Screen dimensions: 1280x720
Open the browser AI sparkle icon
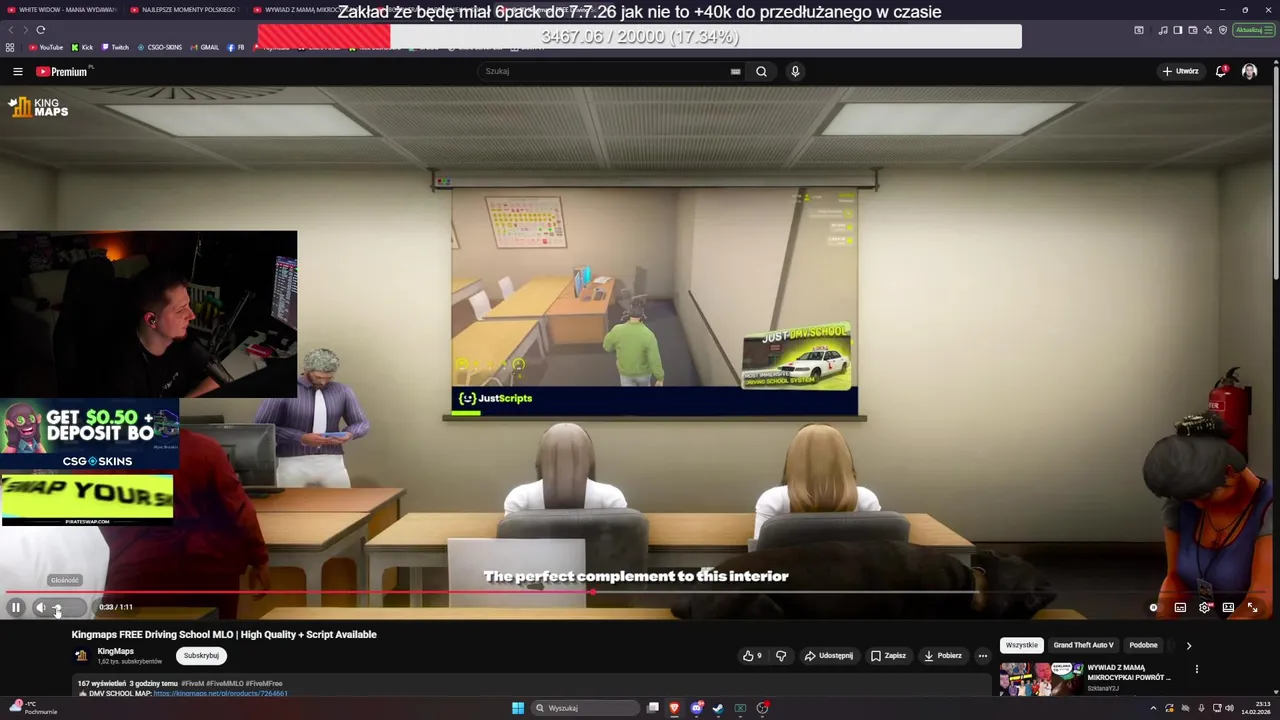[1208, 30]
